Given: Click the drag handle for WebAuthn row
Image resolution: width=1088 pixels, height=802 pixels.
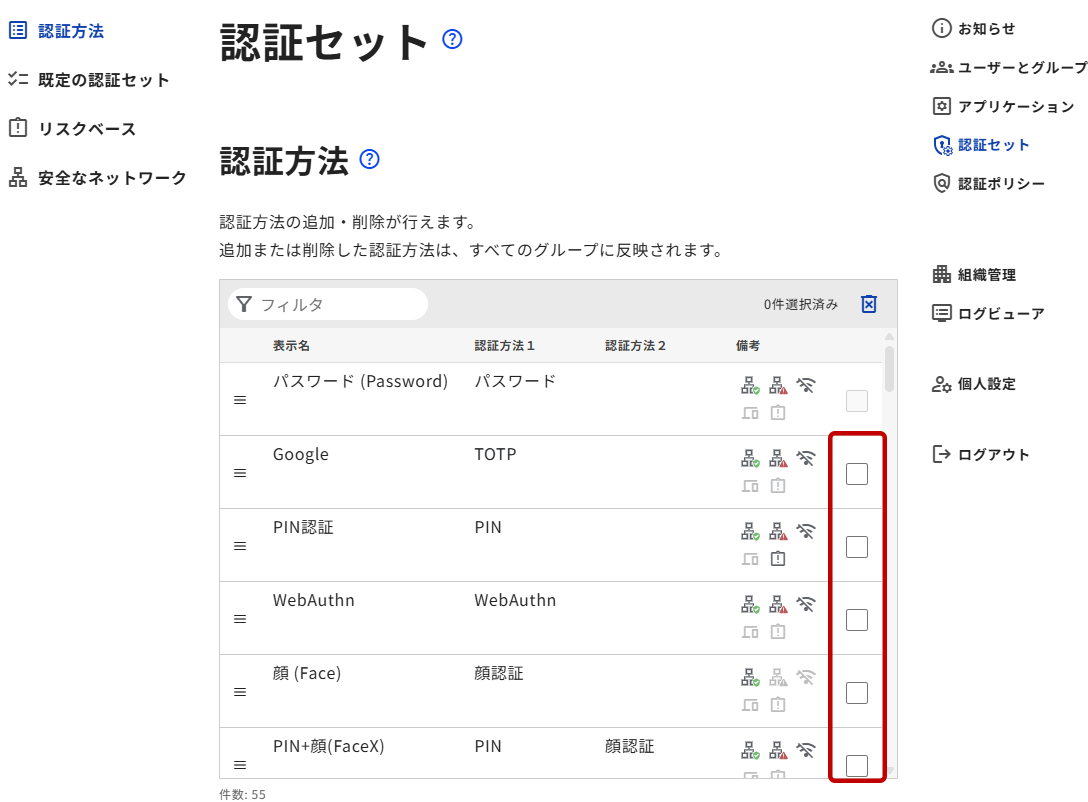Looking at the screenshot, I should 240,619.
